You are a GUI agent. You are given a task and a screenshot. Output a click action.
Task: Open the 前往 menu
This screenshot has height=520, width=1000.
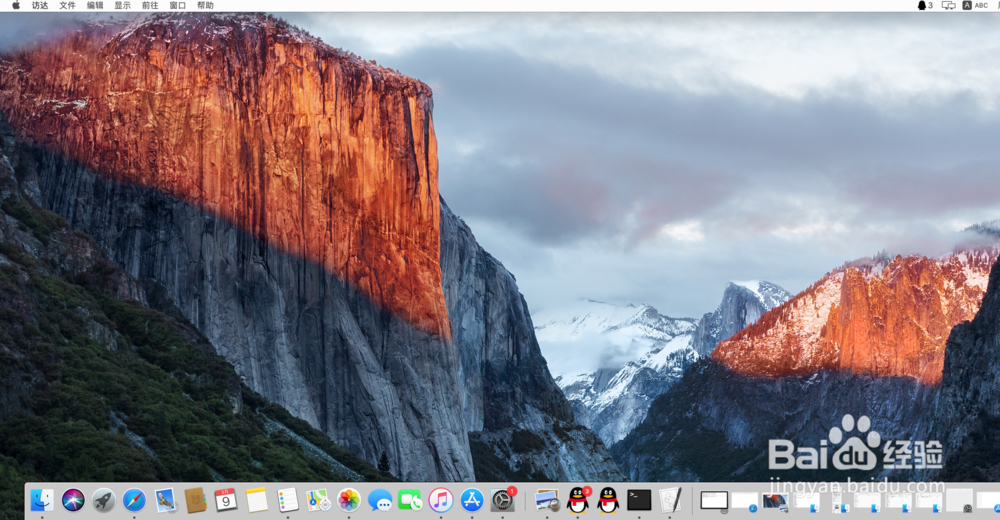[150, 5]
